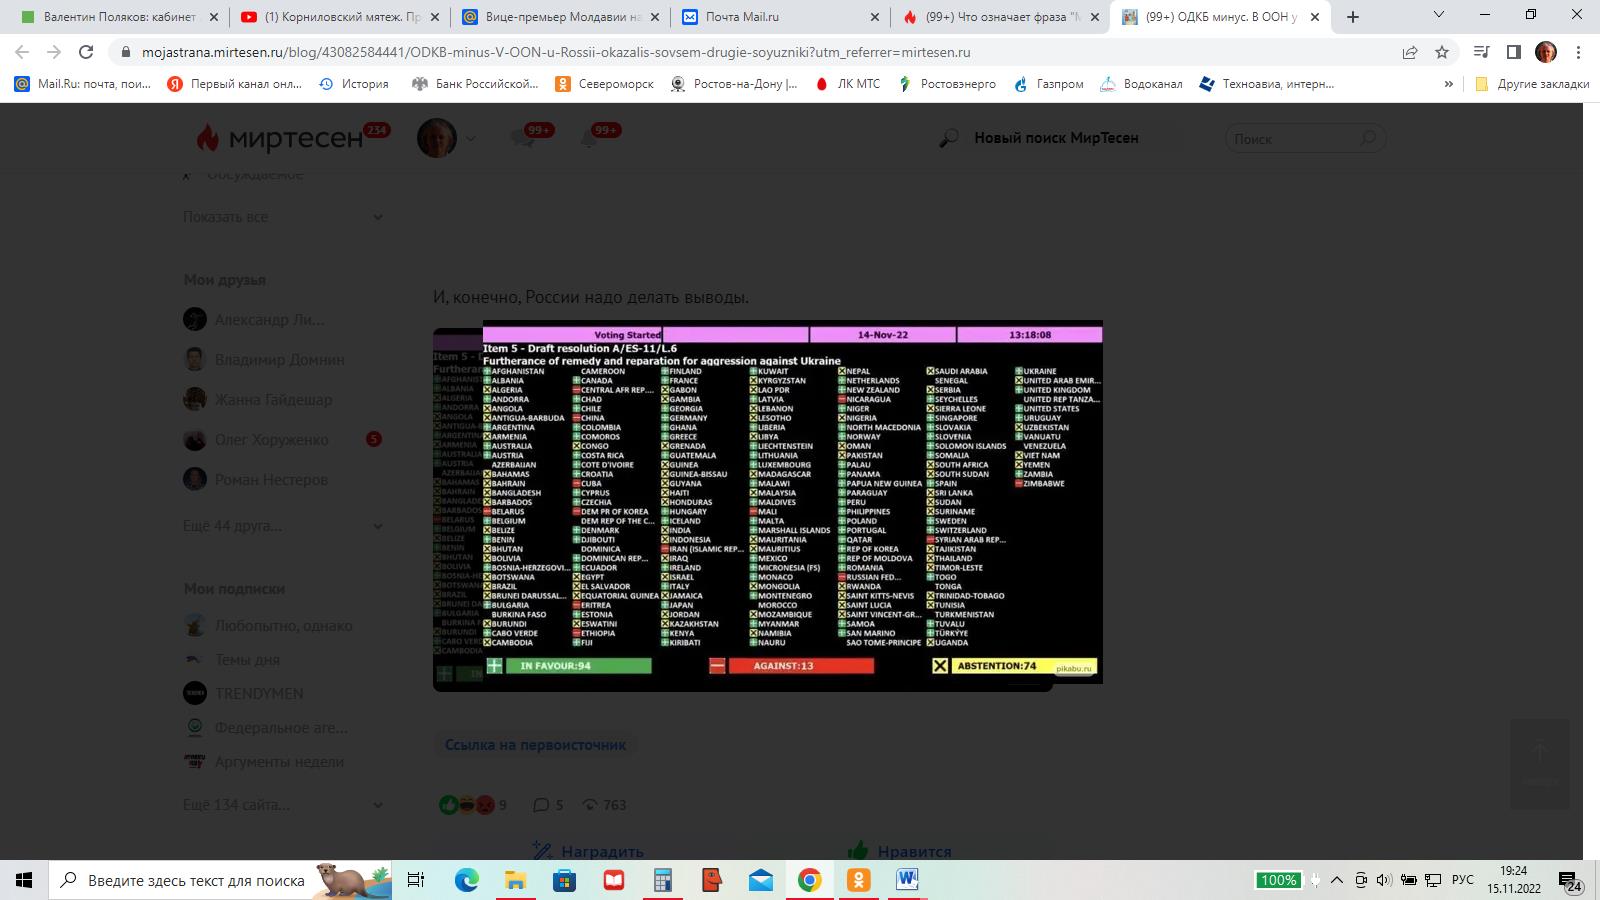1600x900 pixels.
Task: Open the Mail app on the taskbar
Action: click(760, 880)
